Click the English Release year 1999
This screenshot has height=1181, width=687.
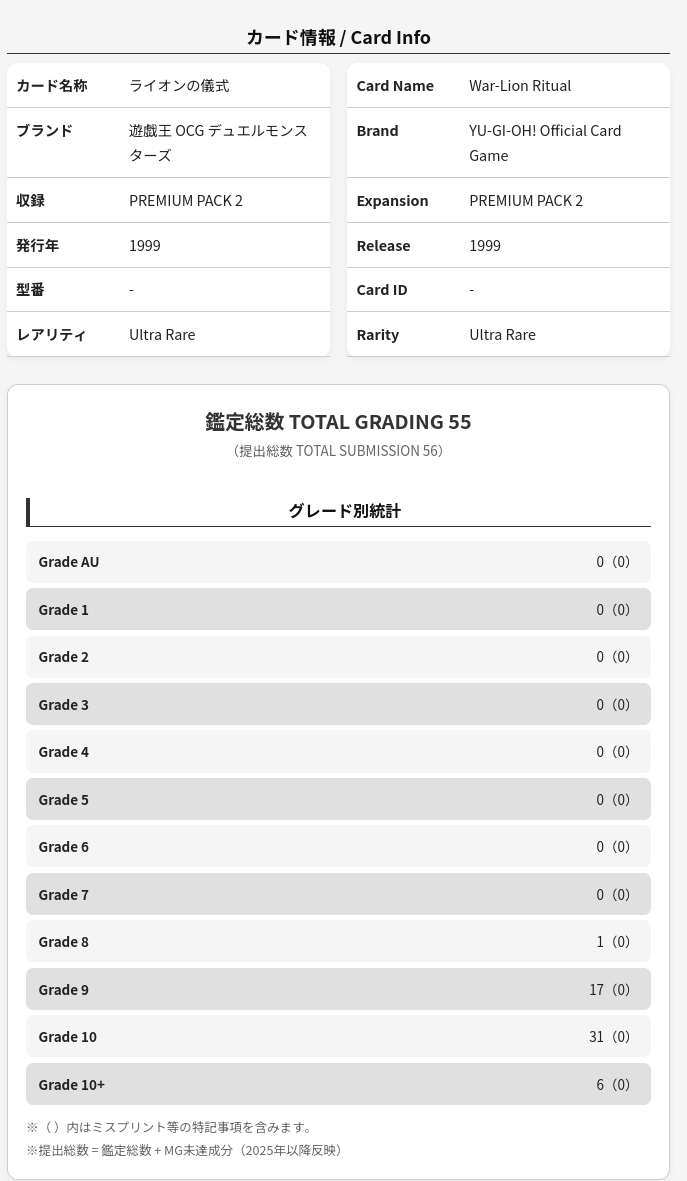(485, 245)
